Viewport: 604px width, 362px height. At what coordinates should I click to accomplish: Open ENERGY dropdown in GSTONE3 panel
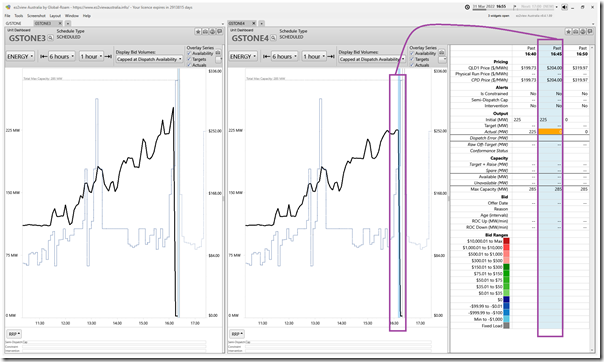(20, 57)
